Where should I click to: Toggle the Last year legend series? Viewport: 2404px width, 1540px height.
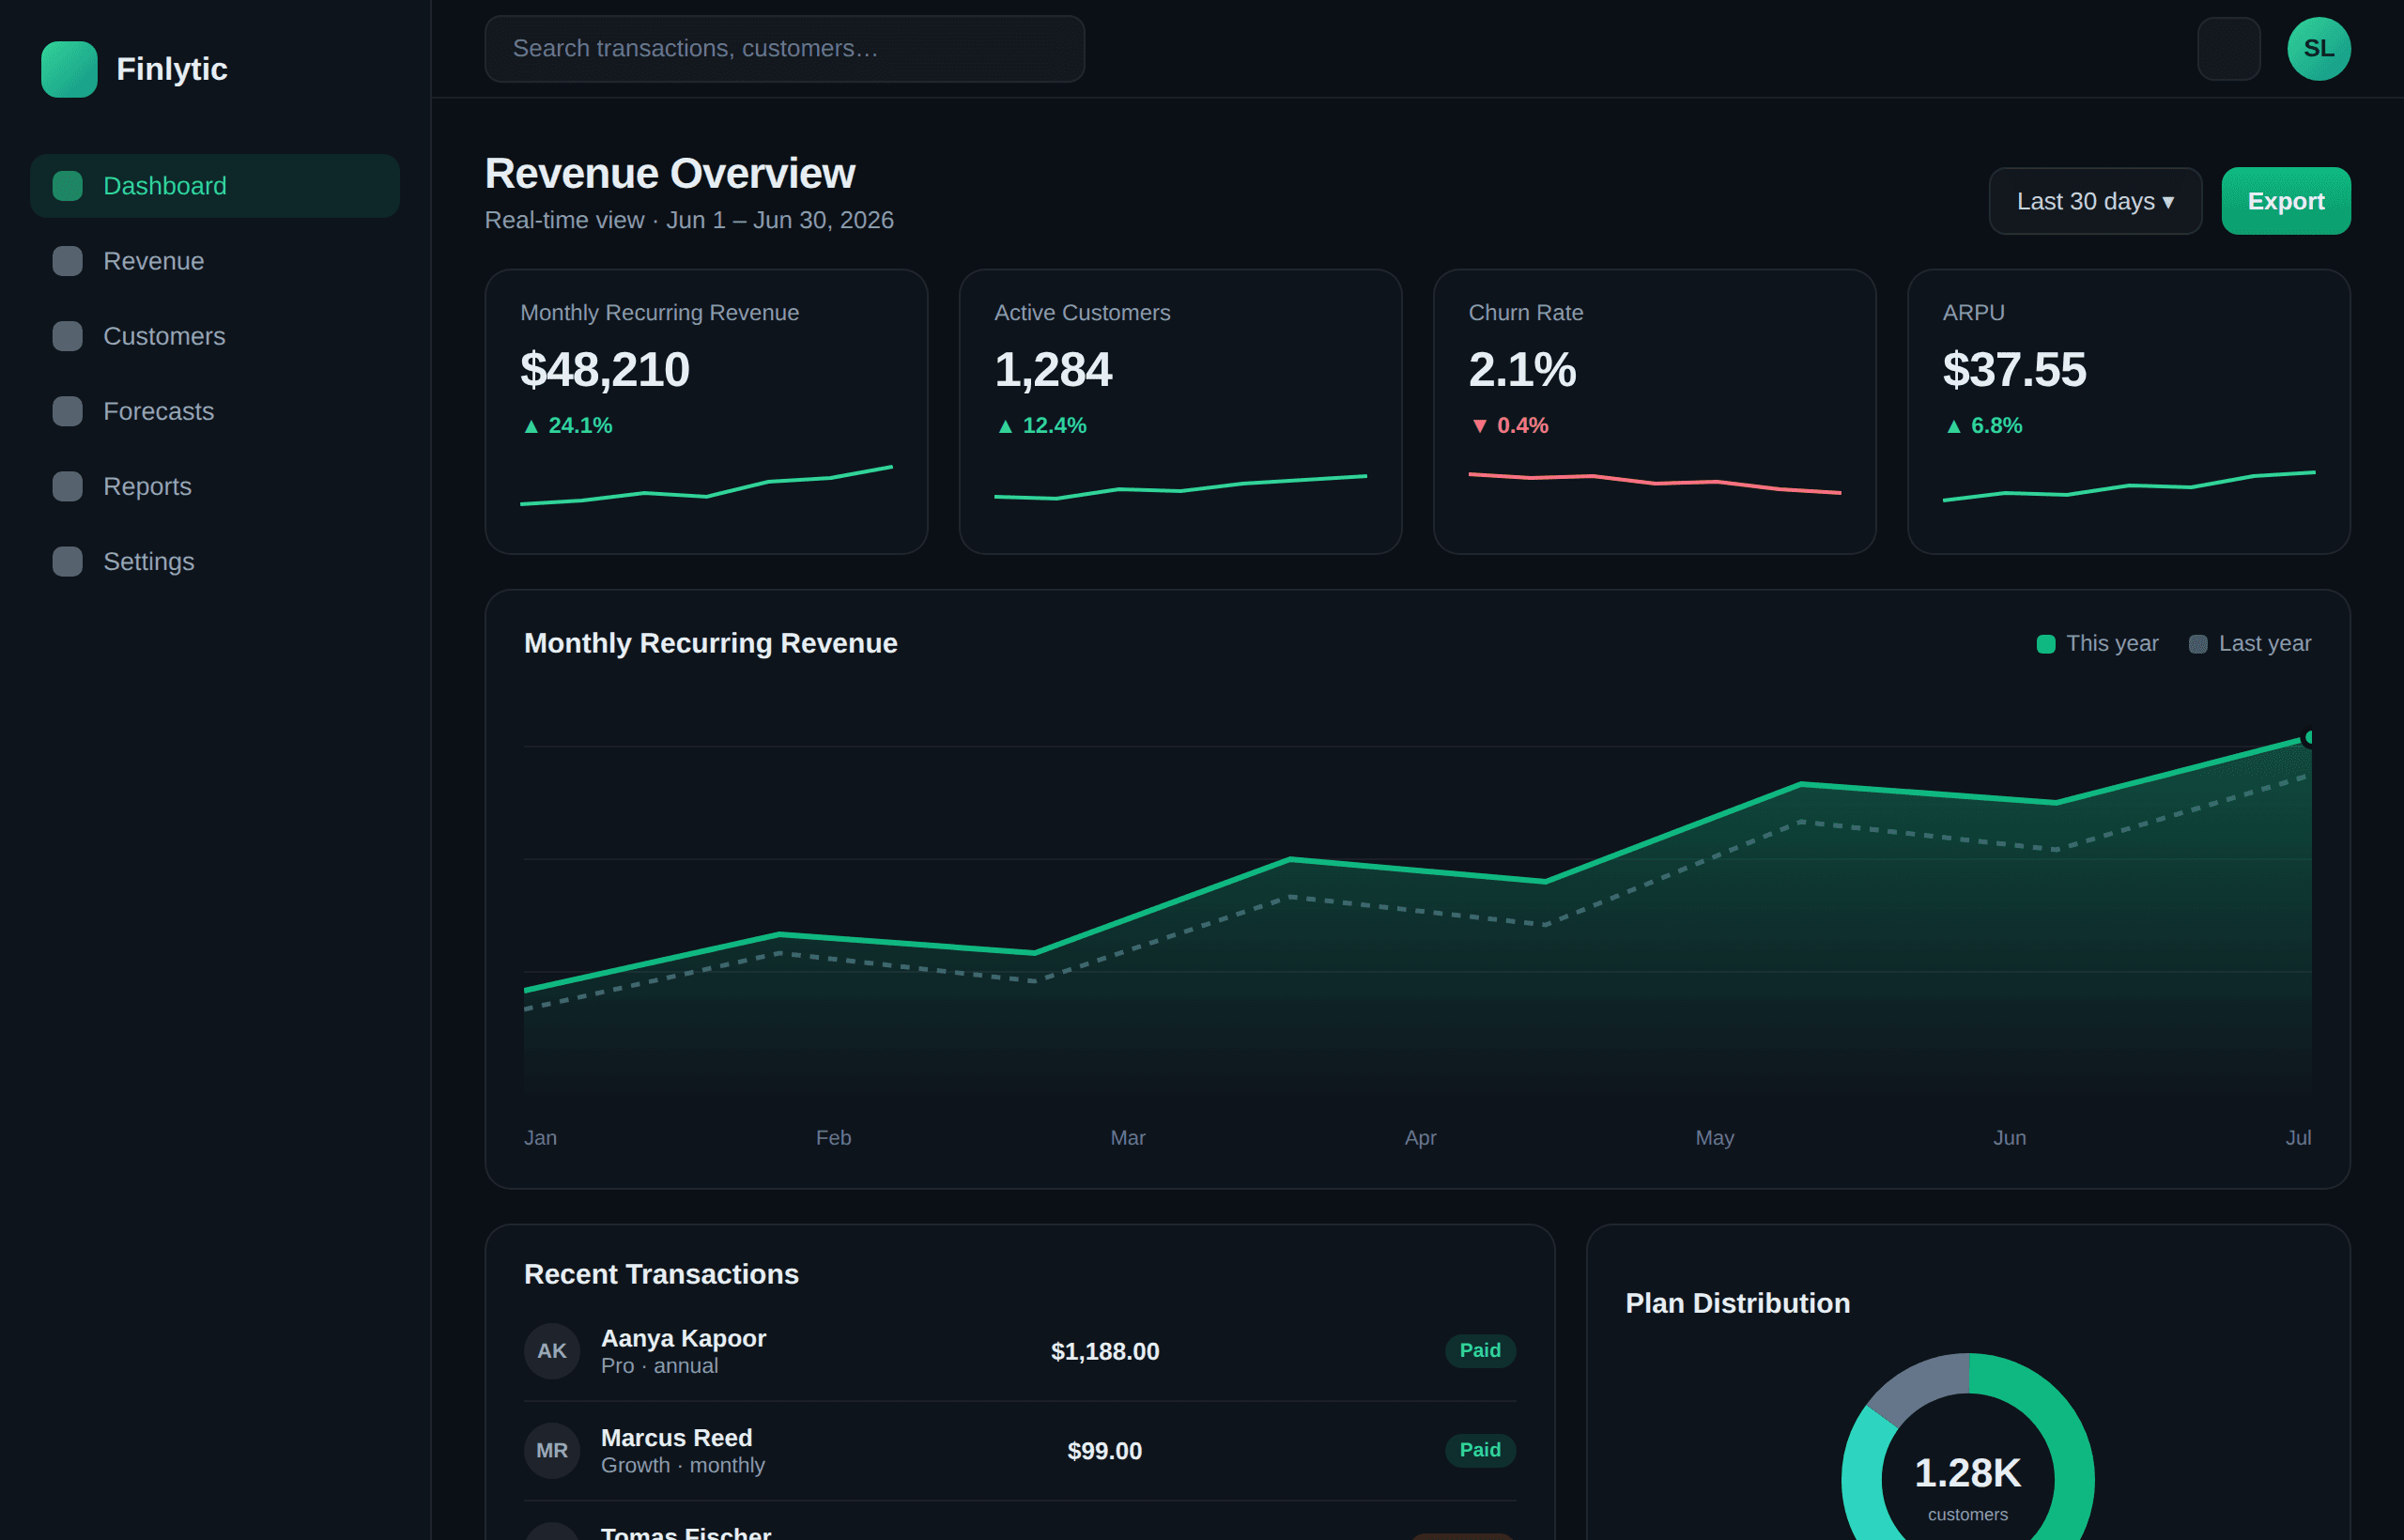2250,643
